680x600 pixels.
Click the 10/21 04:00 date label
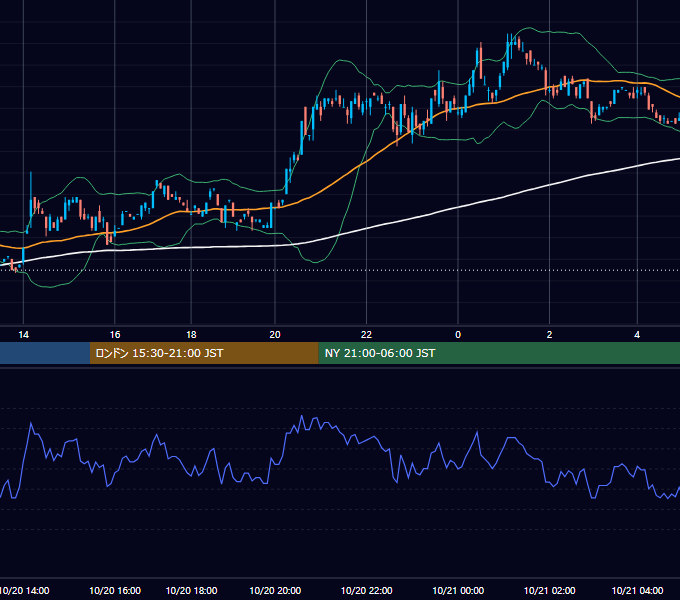[x=637, y=590]
